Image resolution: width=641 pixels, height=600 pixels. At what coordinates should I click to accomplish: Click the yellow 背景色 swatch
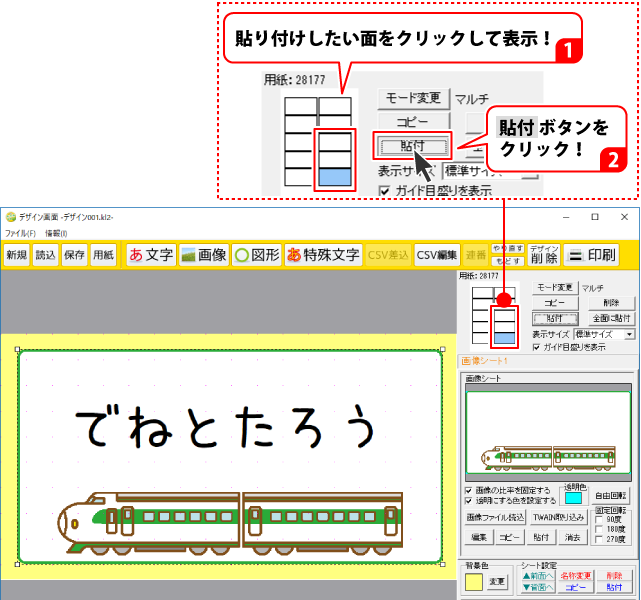(474, 582)
